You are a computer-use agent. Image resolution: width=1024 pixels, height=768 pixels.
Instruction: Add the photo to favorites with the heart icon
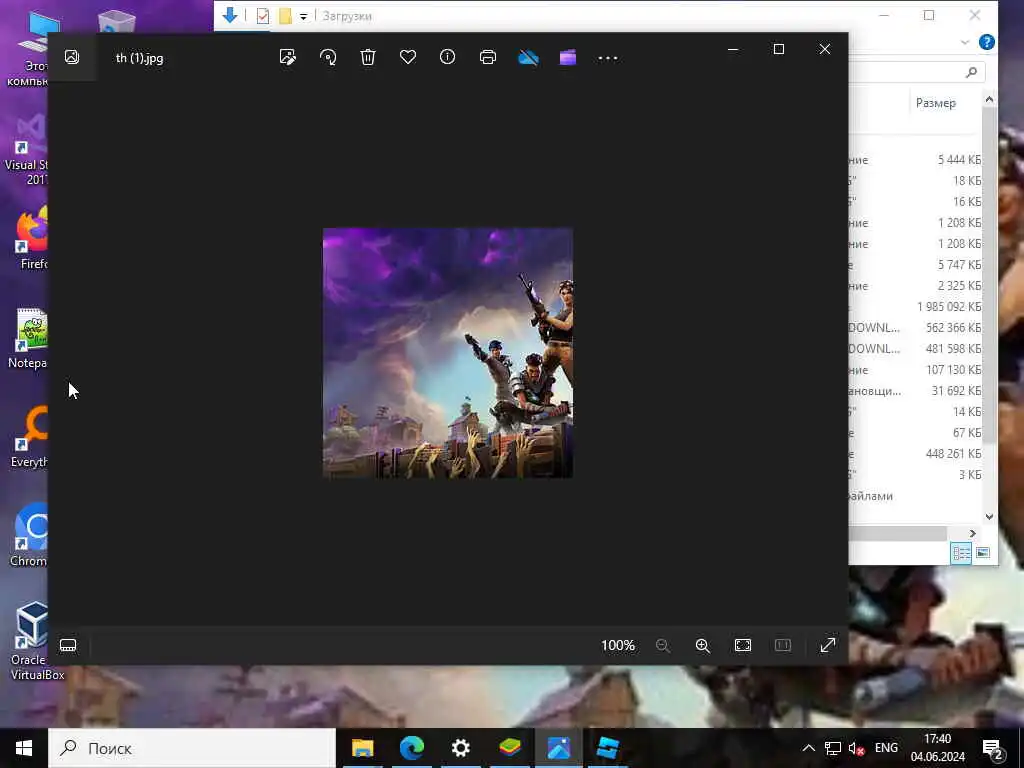point(408,57)
